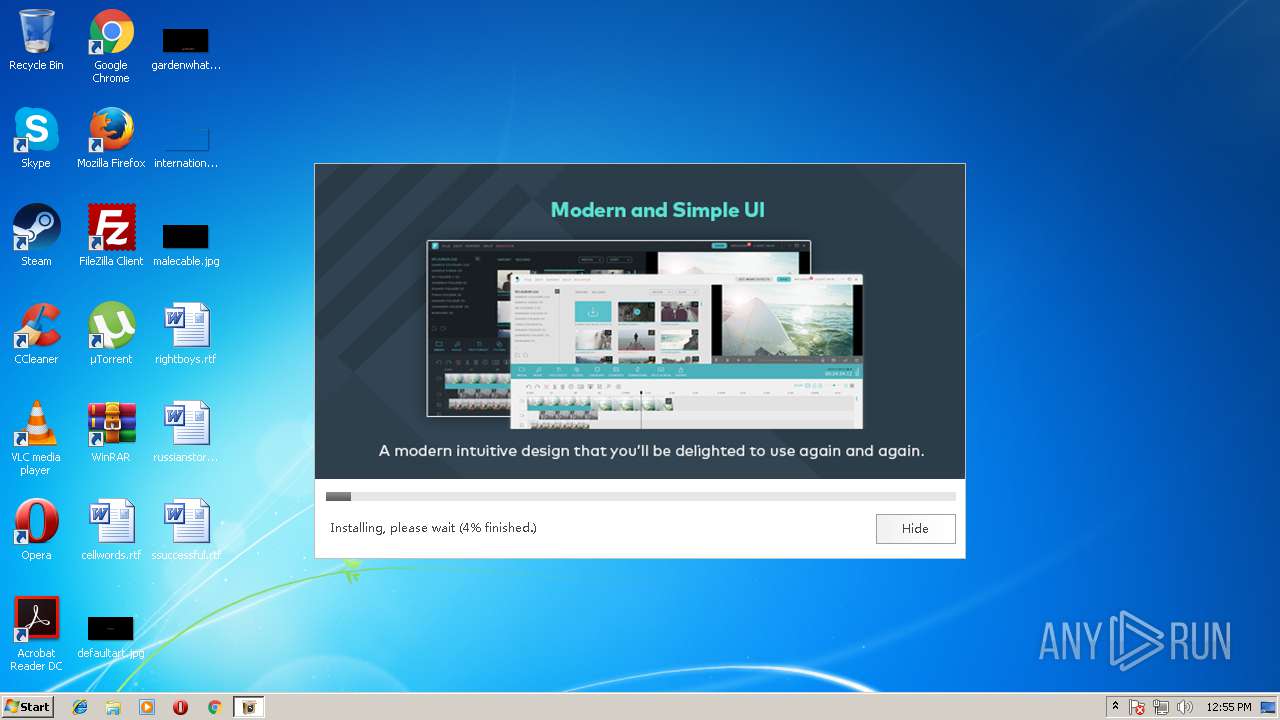Show hidden system tray icons
1280x720 pixels.
point(1115,707)
